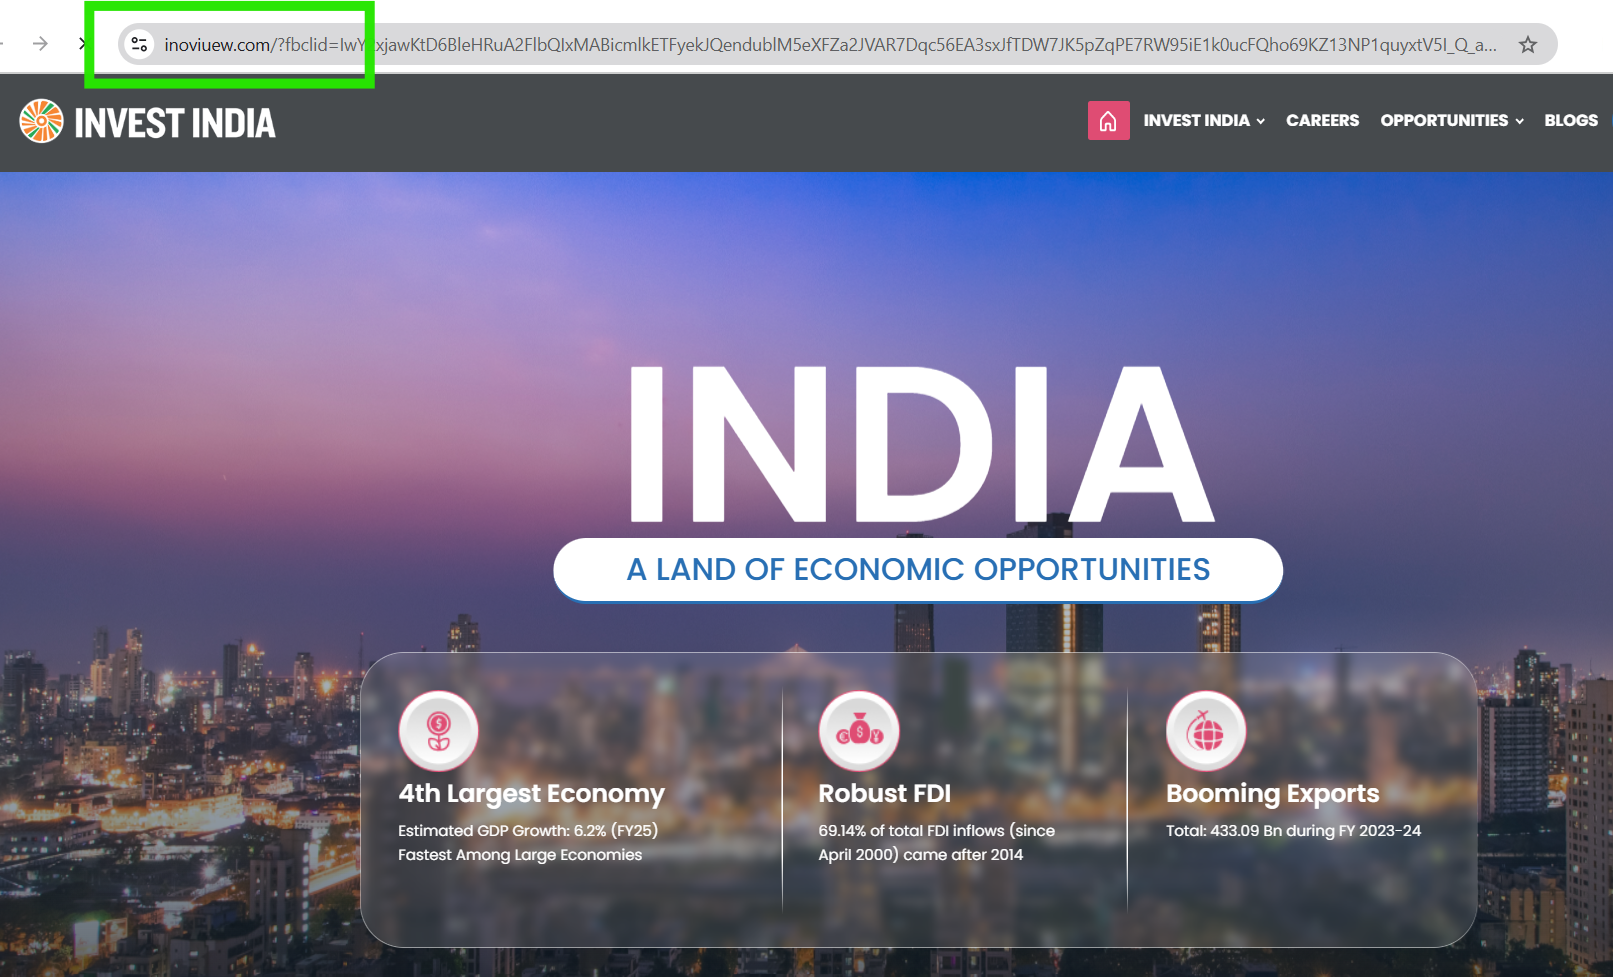
Task: Expand the INVEST INDIA nav menu
Action: click(x=1204, y=120)
